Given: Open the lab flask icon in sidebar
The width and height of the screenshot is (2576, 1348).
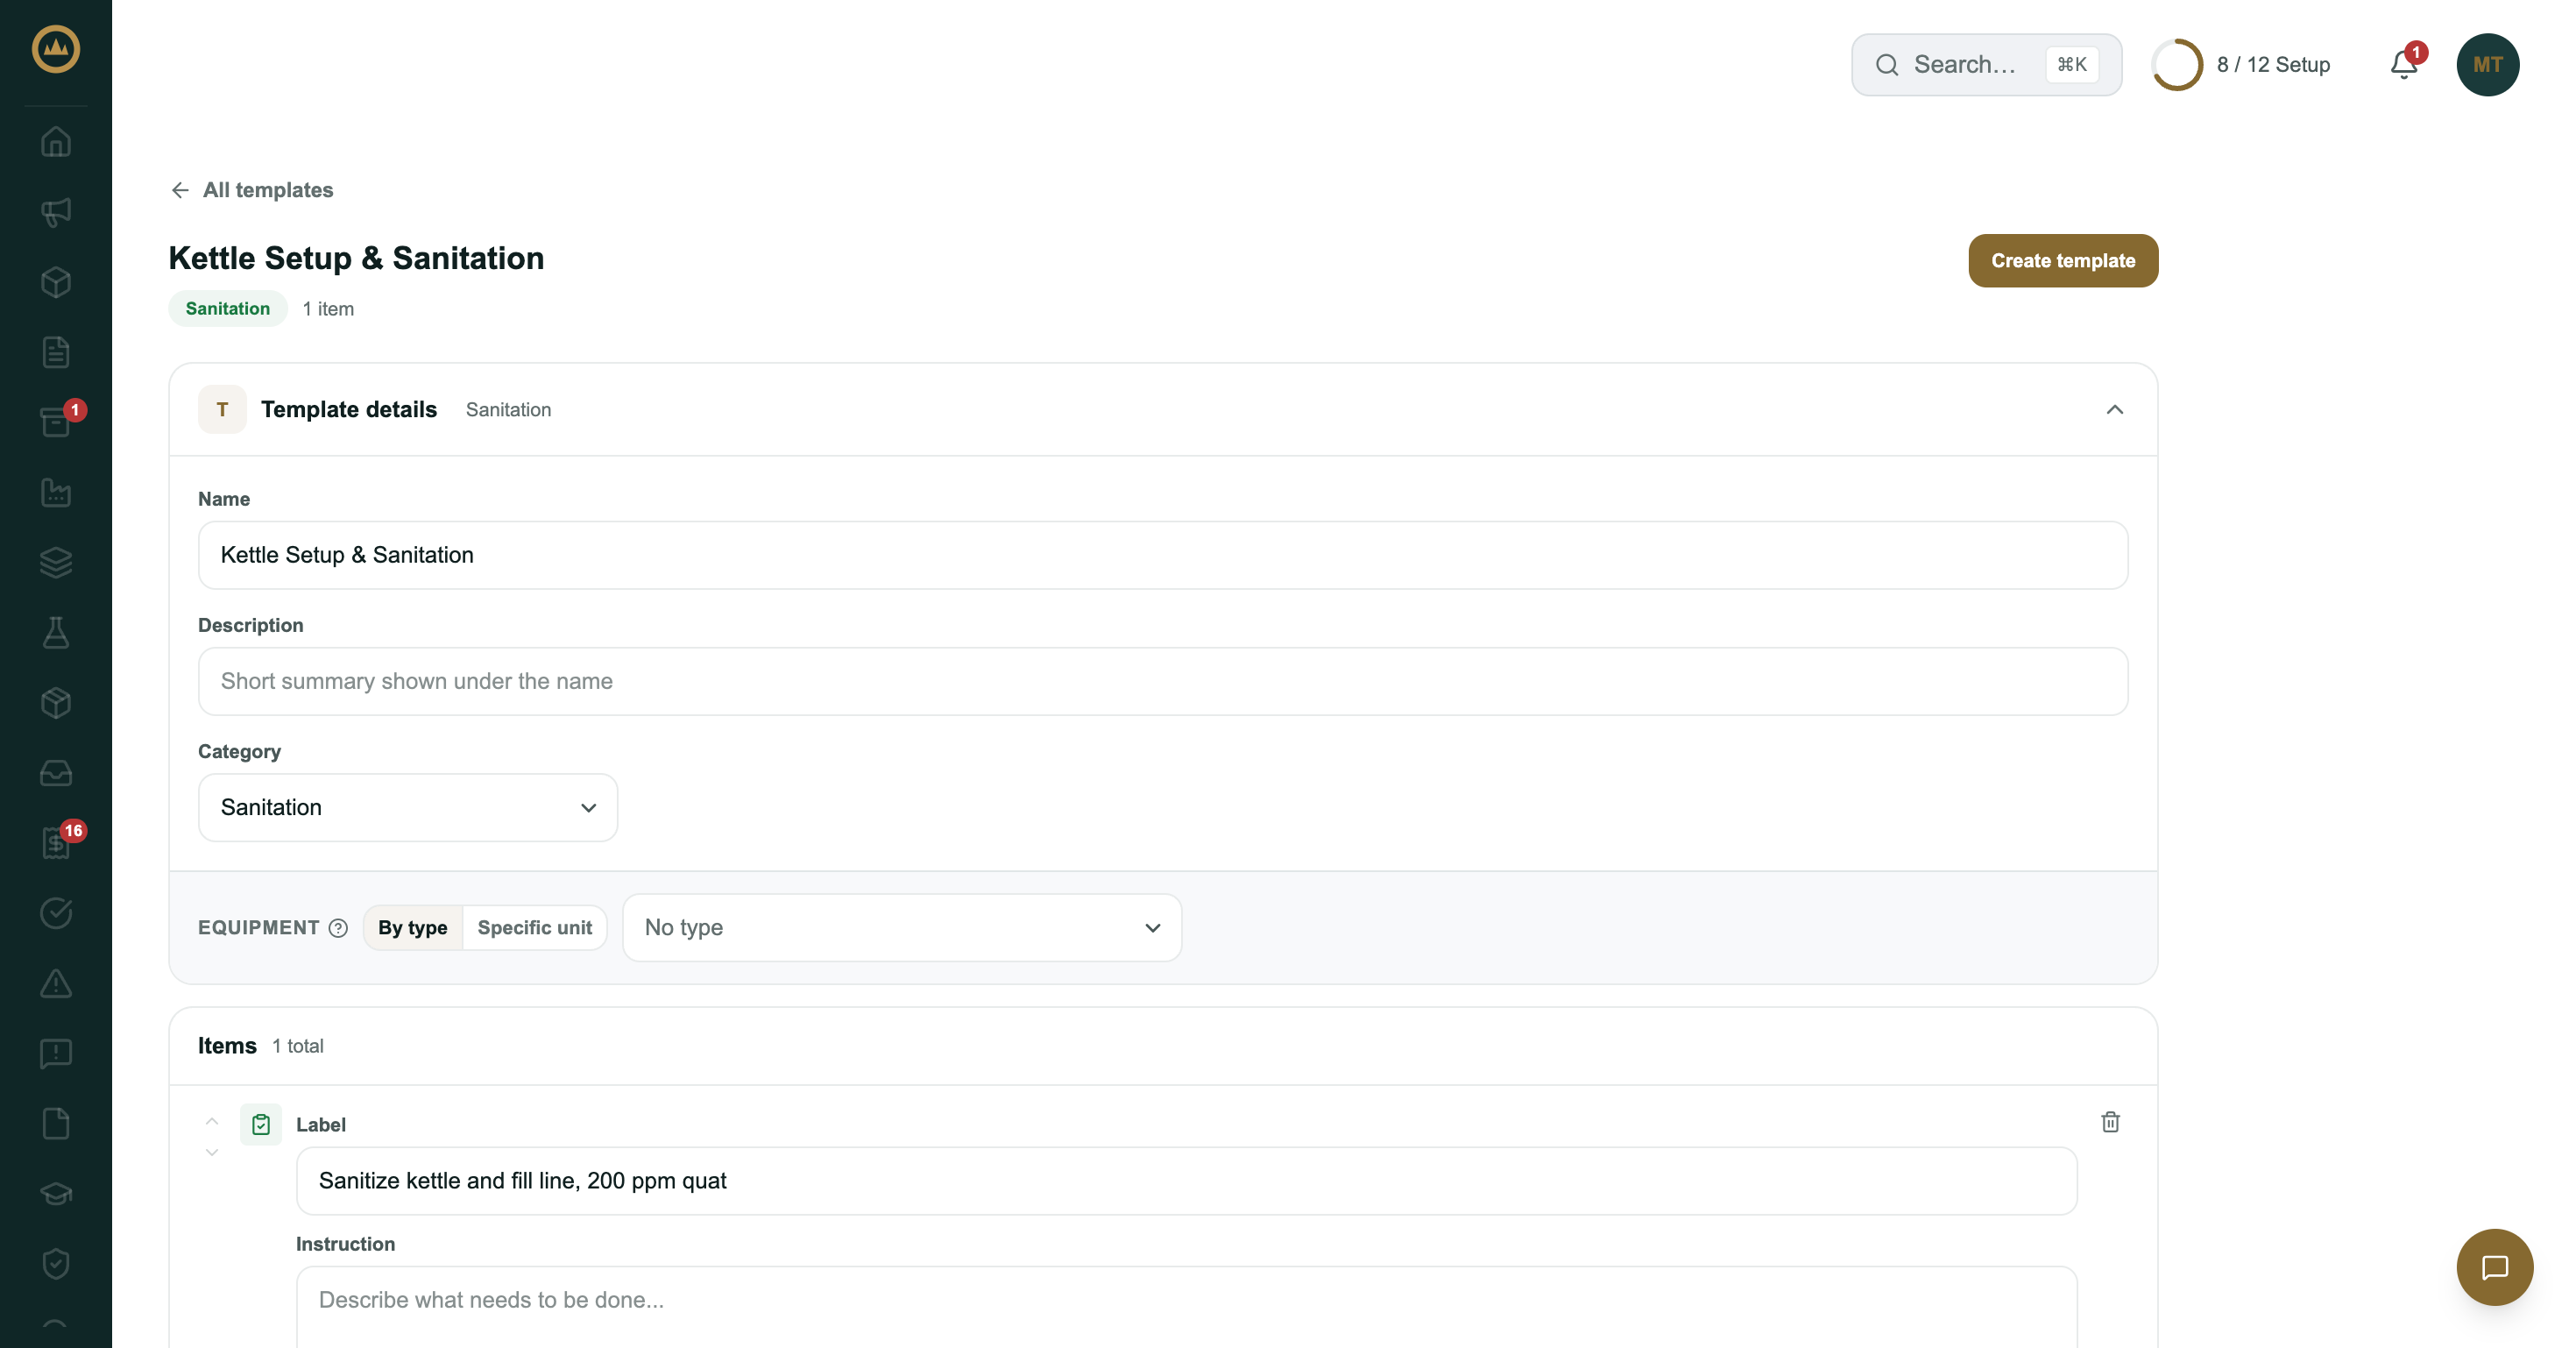Looking at the screenshot, I should point(56,632).
